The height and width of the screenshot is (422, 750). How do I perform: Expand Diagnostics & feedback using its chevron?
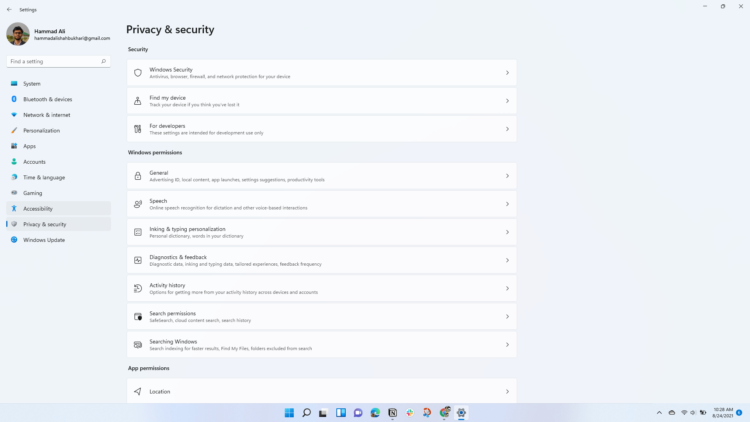(x=507, y=260)
